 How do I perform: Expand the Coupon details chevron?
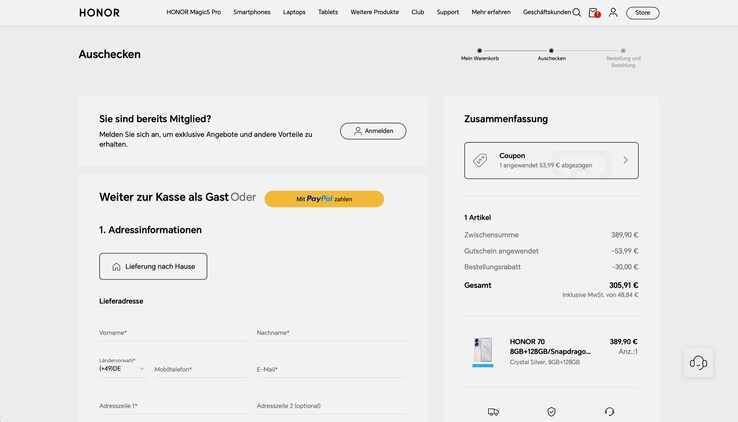click(x=625, y=160)
